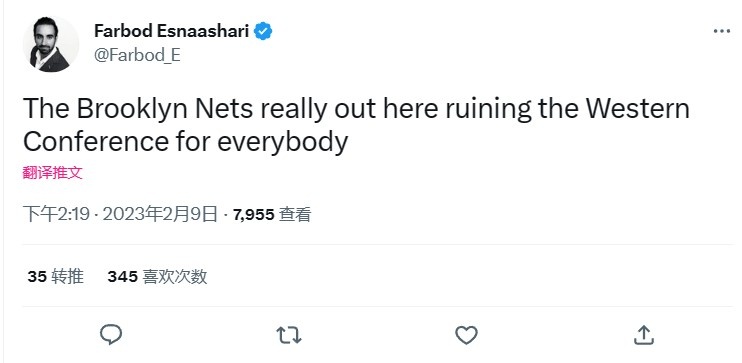Open the three-dot more options menu
This screenshot has width=742, height=363.
[x=722, y=31]
